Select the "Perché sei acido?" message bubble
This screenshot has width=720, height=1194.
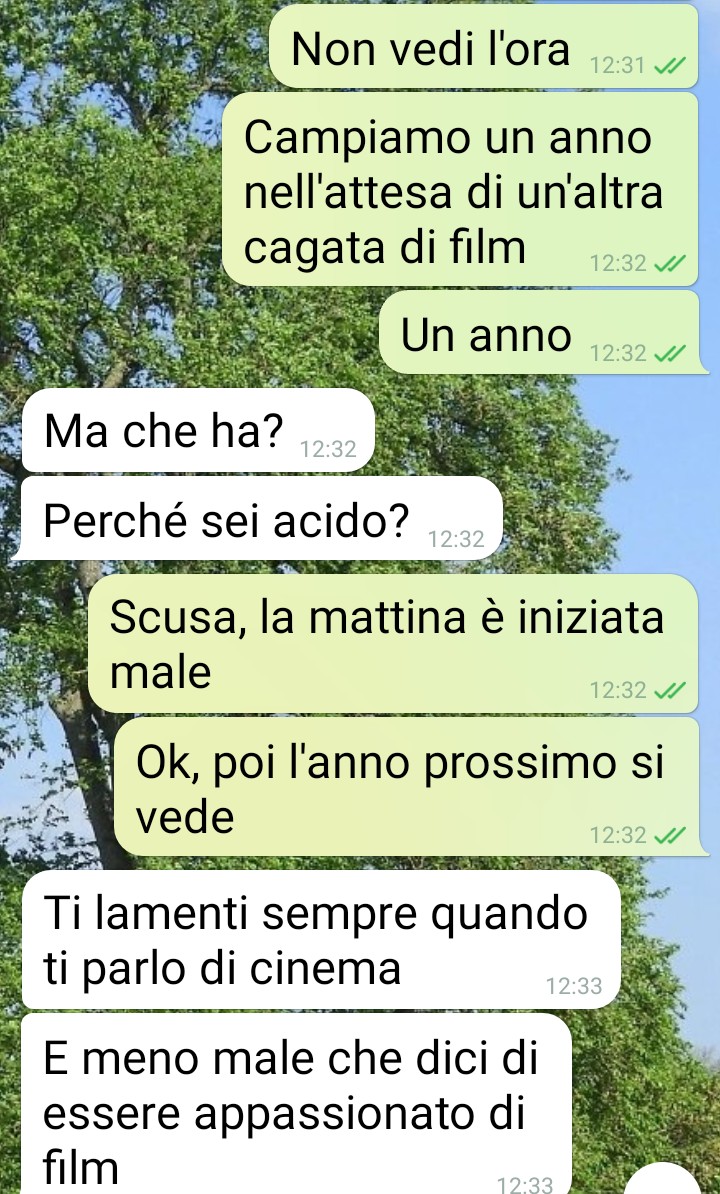[261, 519]
